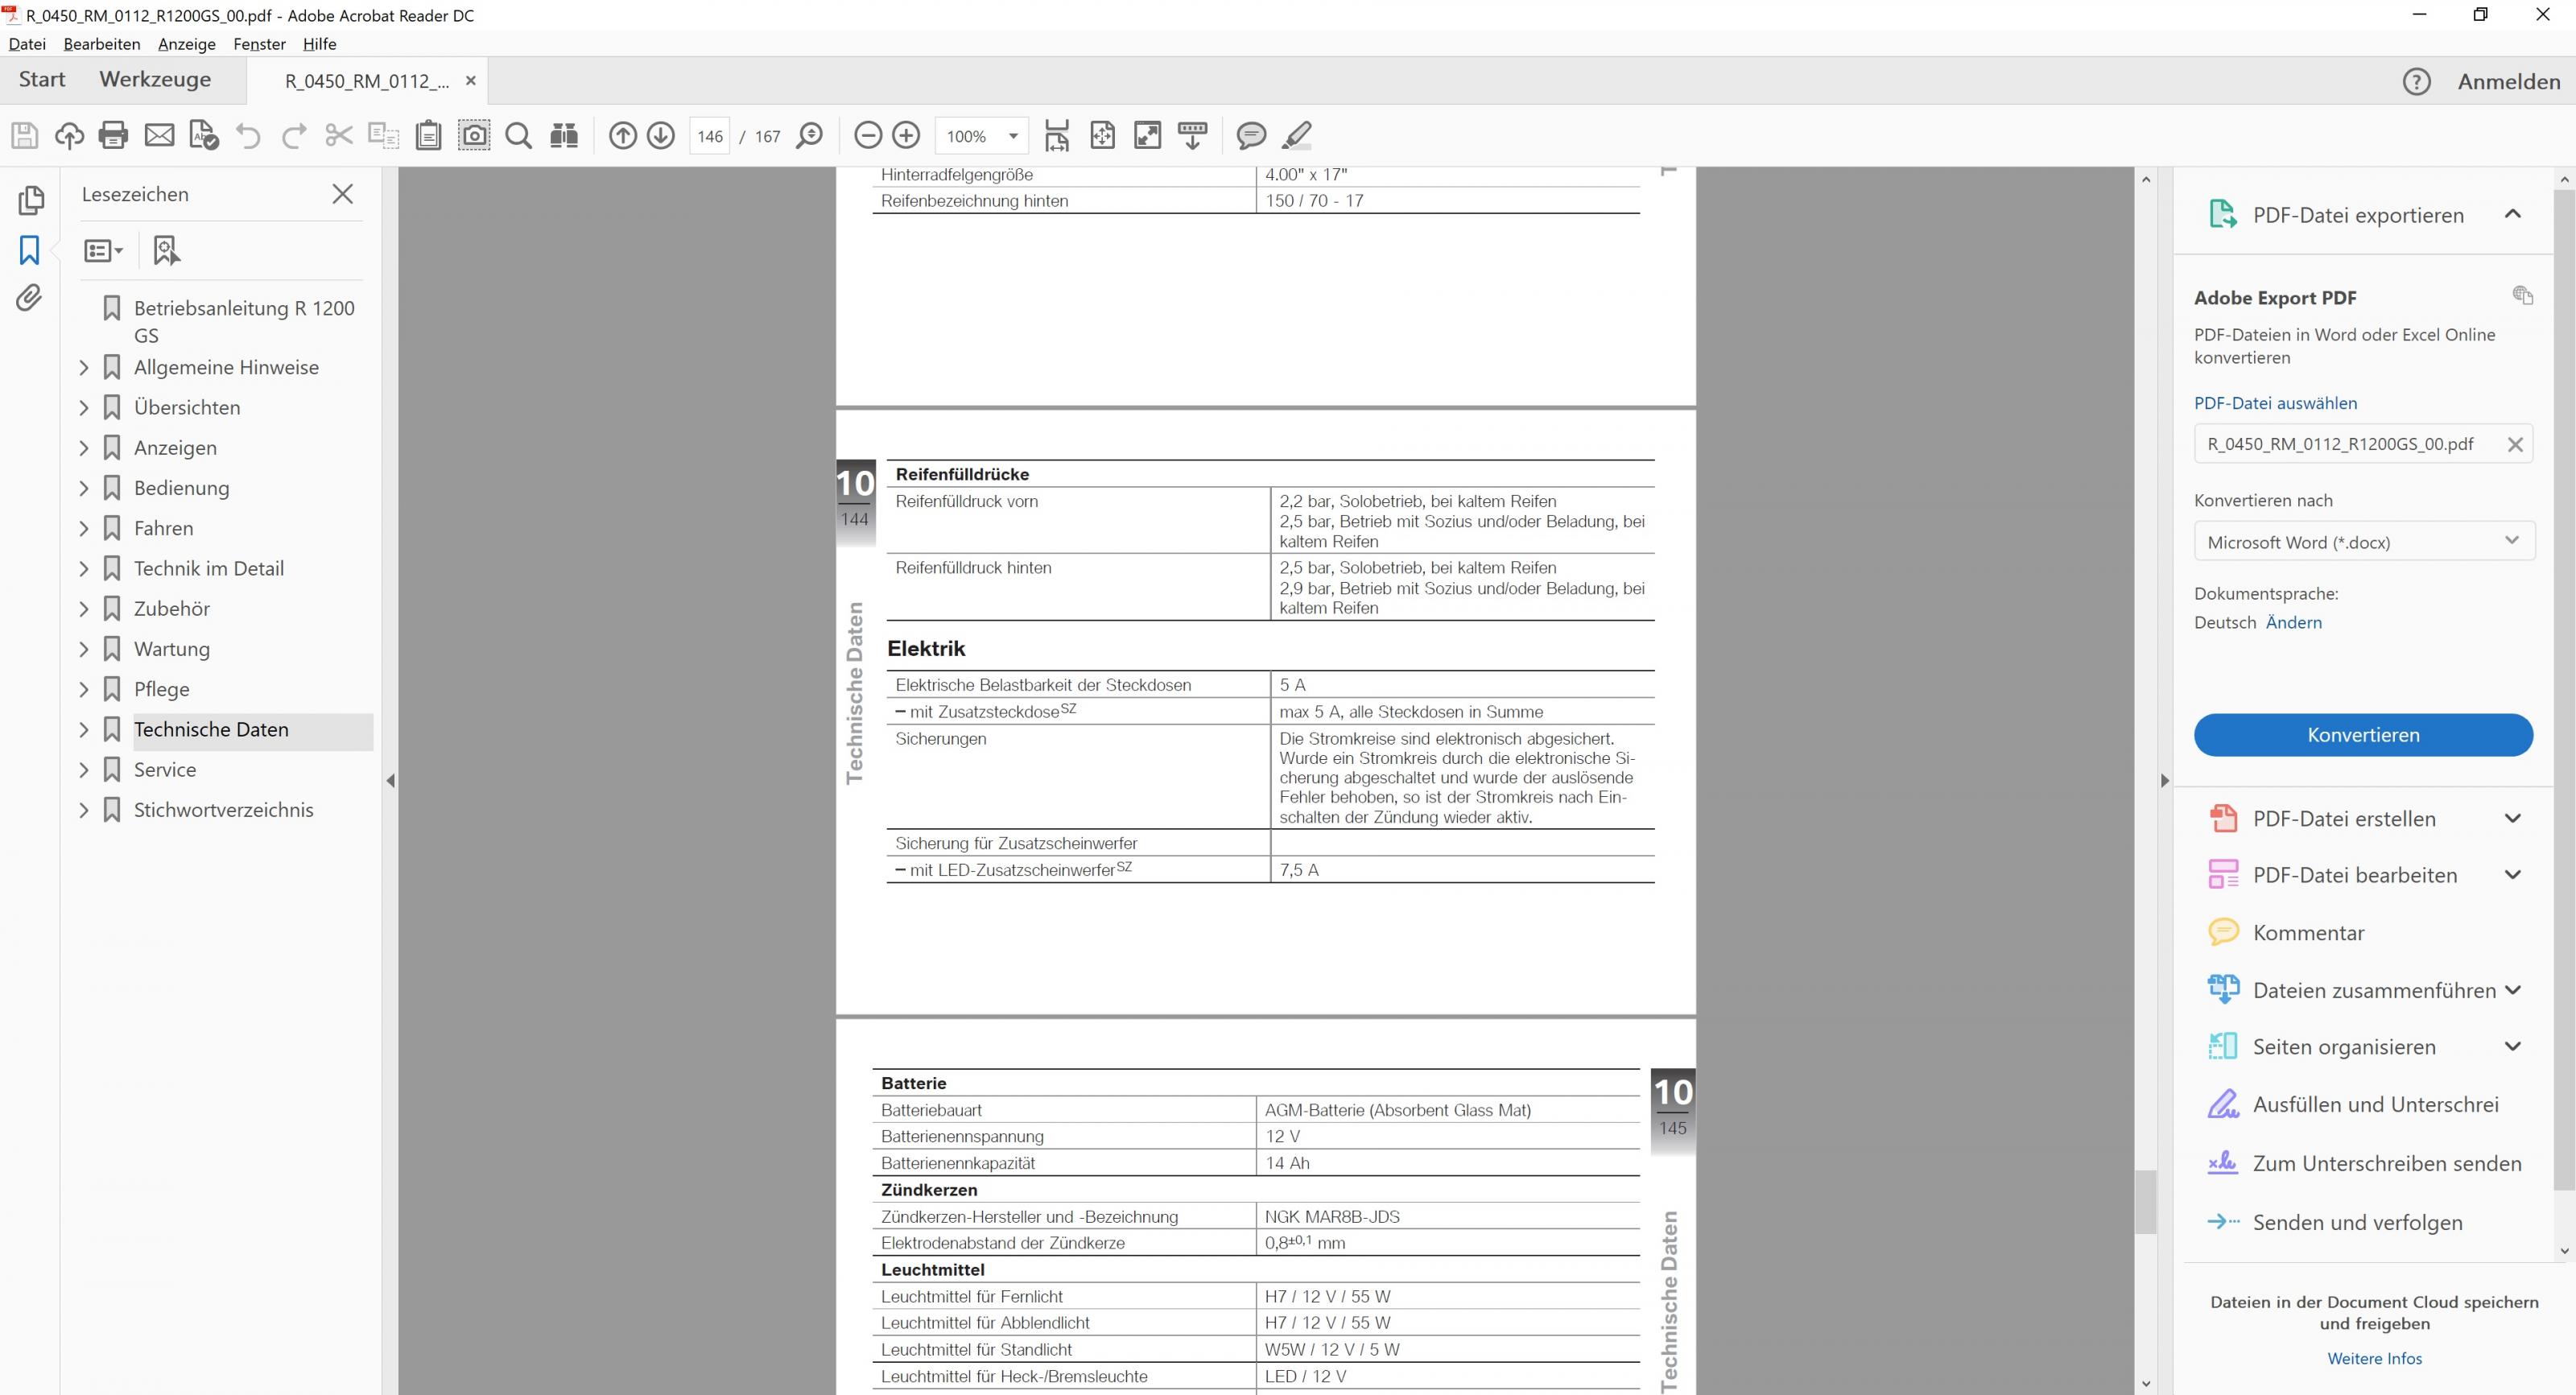Expand the Wartung bookmark
Screen dimensions: 2576x1395
[84, 649]
